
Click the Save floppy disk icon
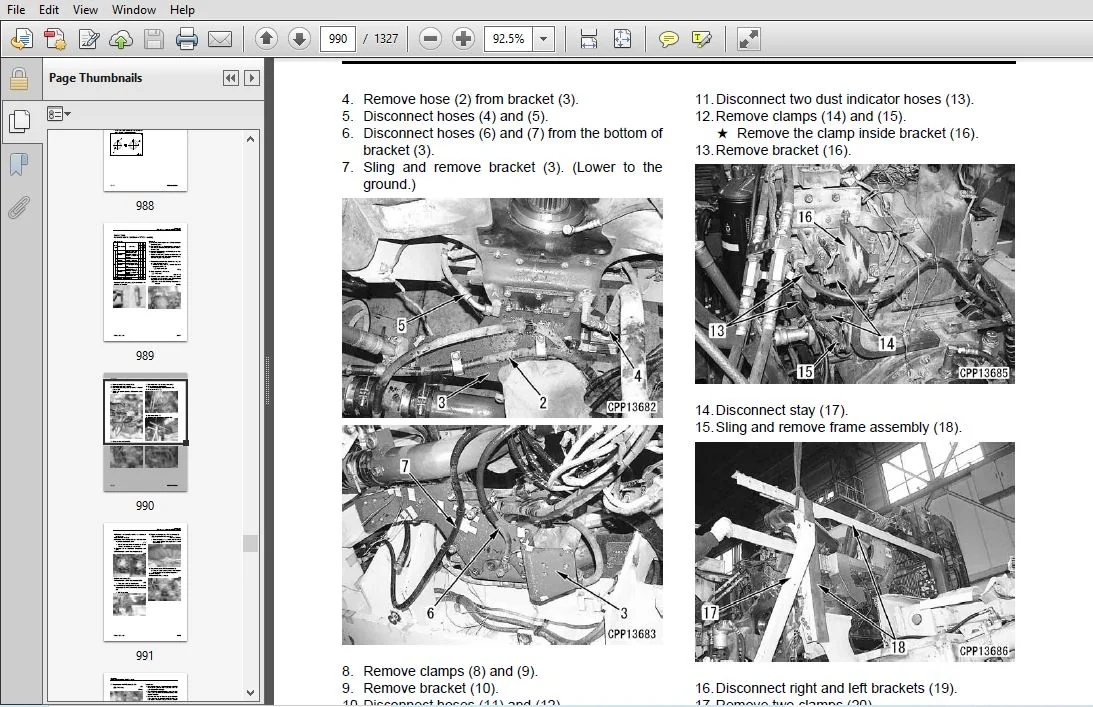(x=154, y=39)
